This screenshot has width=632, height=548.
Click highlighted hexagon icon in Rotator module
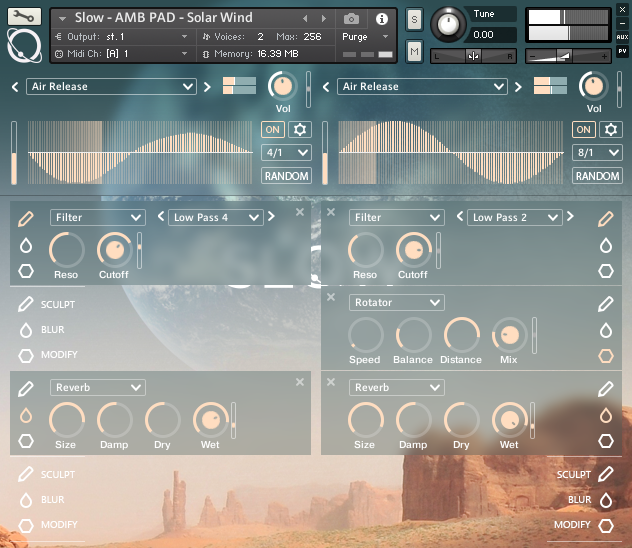pyautogui.click(x=606, y=356)
